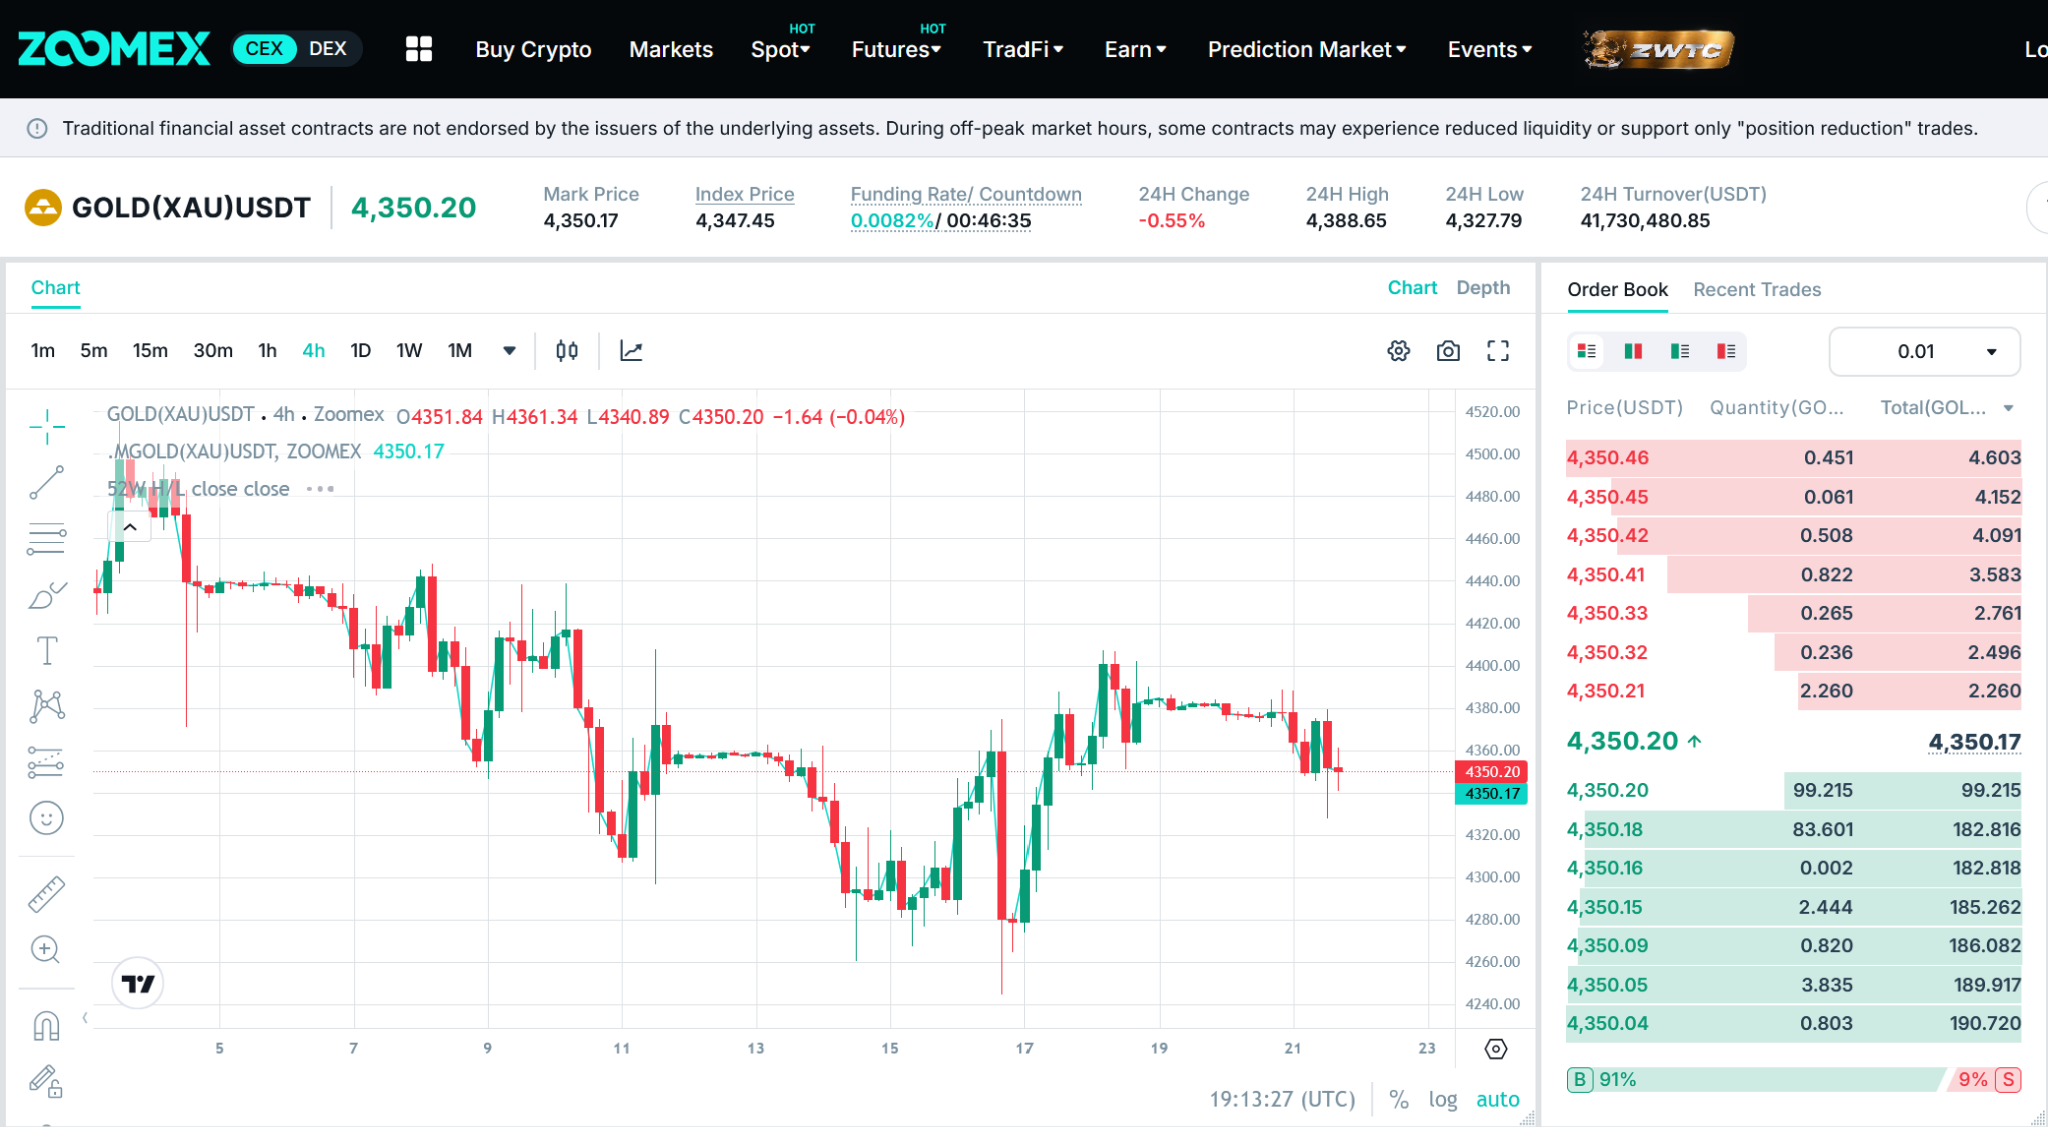This screenshot has height=1127, width=2048.
Task: Toggle the magnet snap mode
Action: 46,1026
